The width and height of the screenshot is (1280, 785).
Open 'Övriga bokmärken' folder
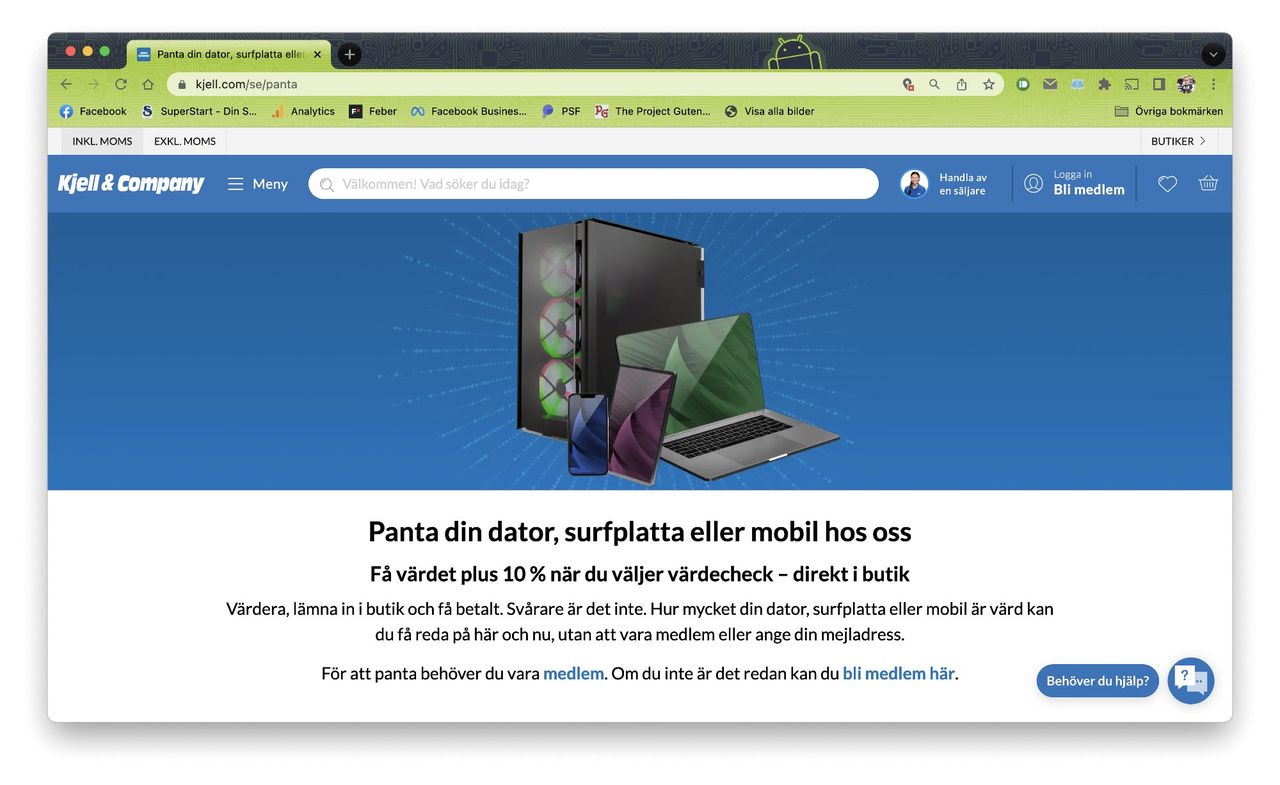[x=1168, y=111]
